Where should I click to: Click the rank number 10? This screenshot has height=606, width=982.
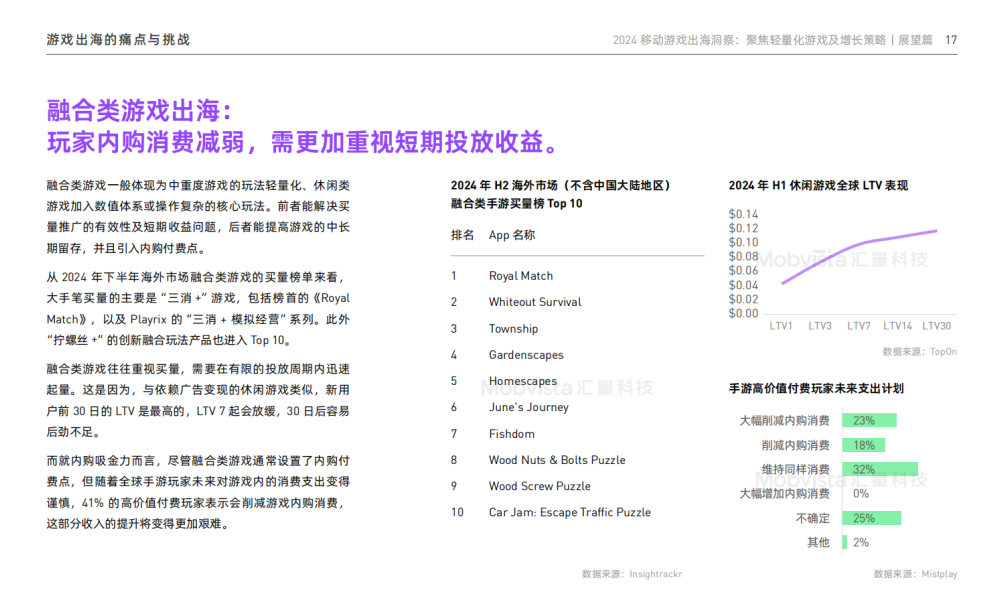457,512
